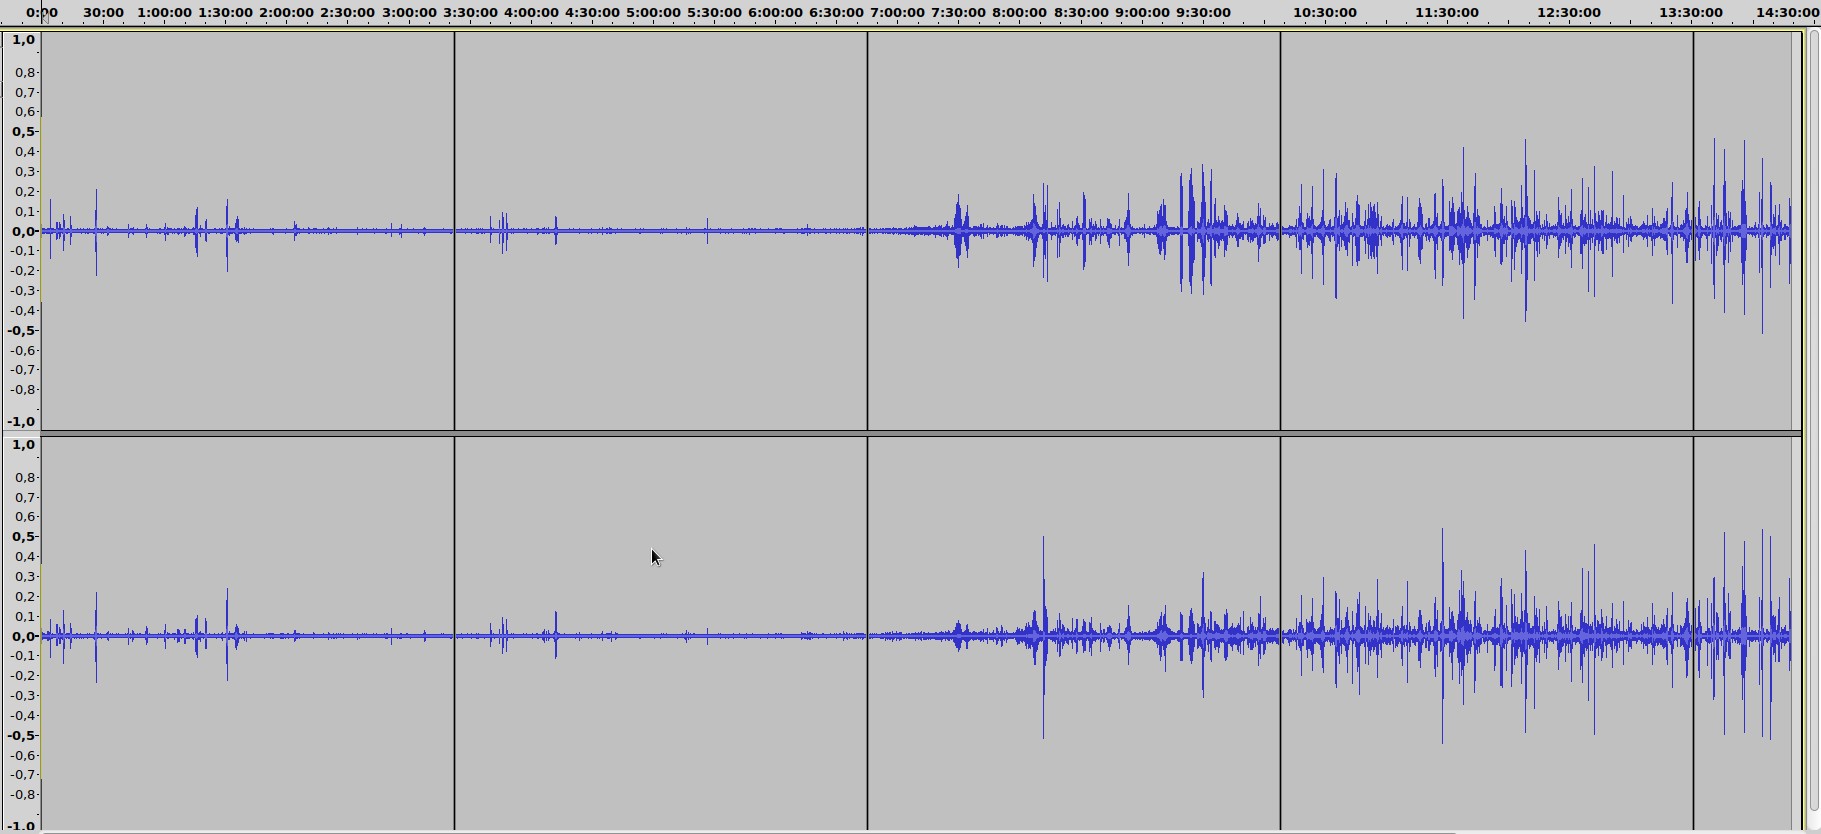
Task: Click the second split line in the upper channel
Action: pos(867,230)
